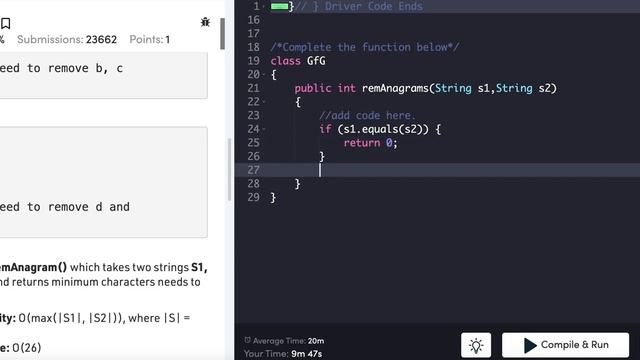Viewport: 640px width, 360px height.
Task: Click 'Your Time: 9m 47s' text
Action: click(283, 354)
